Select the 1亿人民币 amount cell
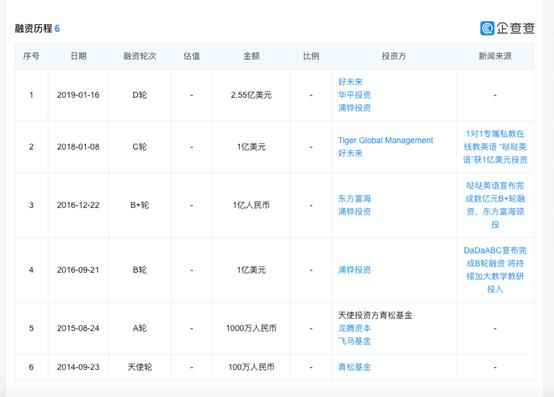Screen dimensions: 554x397 251,205
